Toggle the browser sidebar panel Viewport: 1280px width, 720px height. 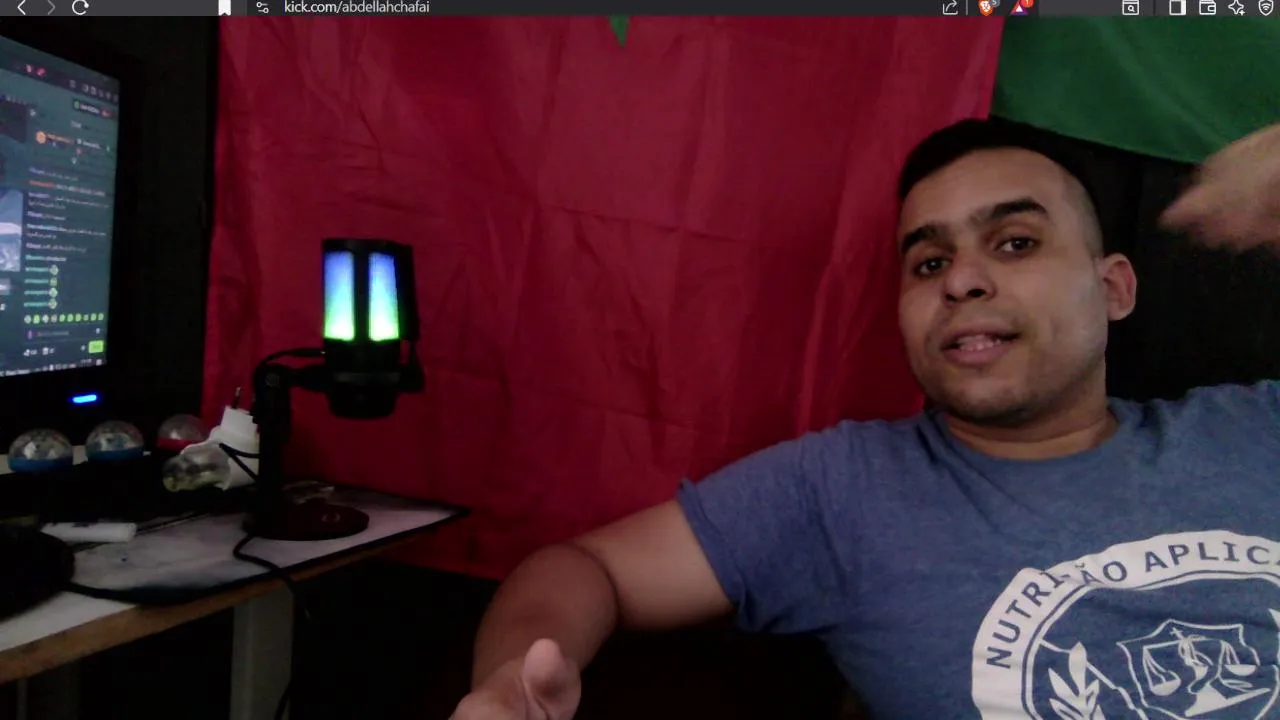(x=1177, y=7)
